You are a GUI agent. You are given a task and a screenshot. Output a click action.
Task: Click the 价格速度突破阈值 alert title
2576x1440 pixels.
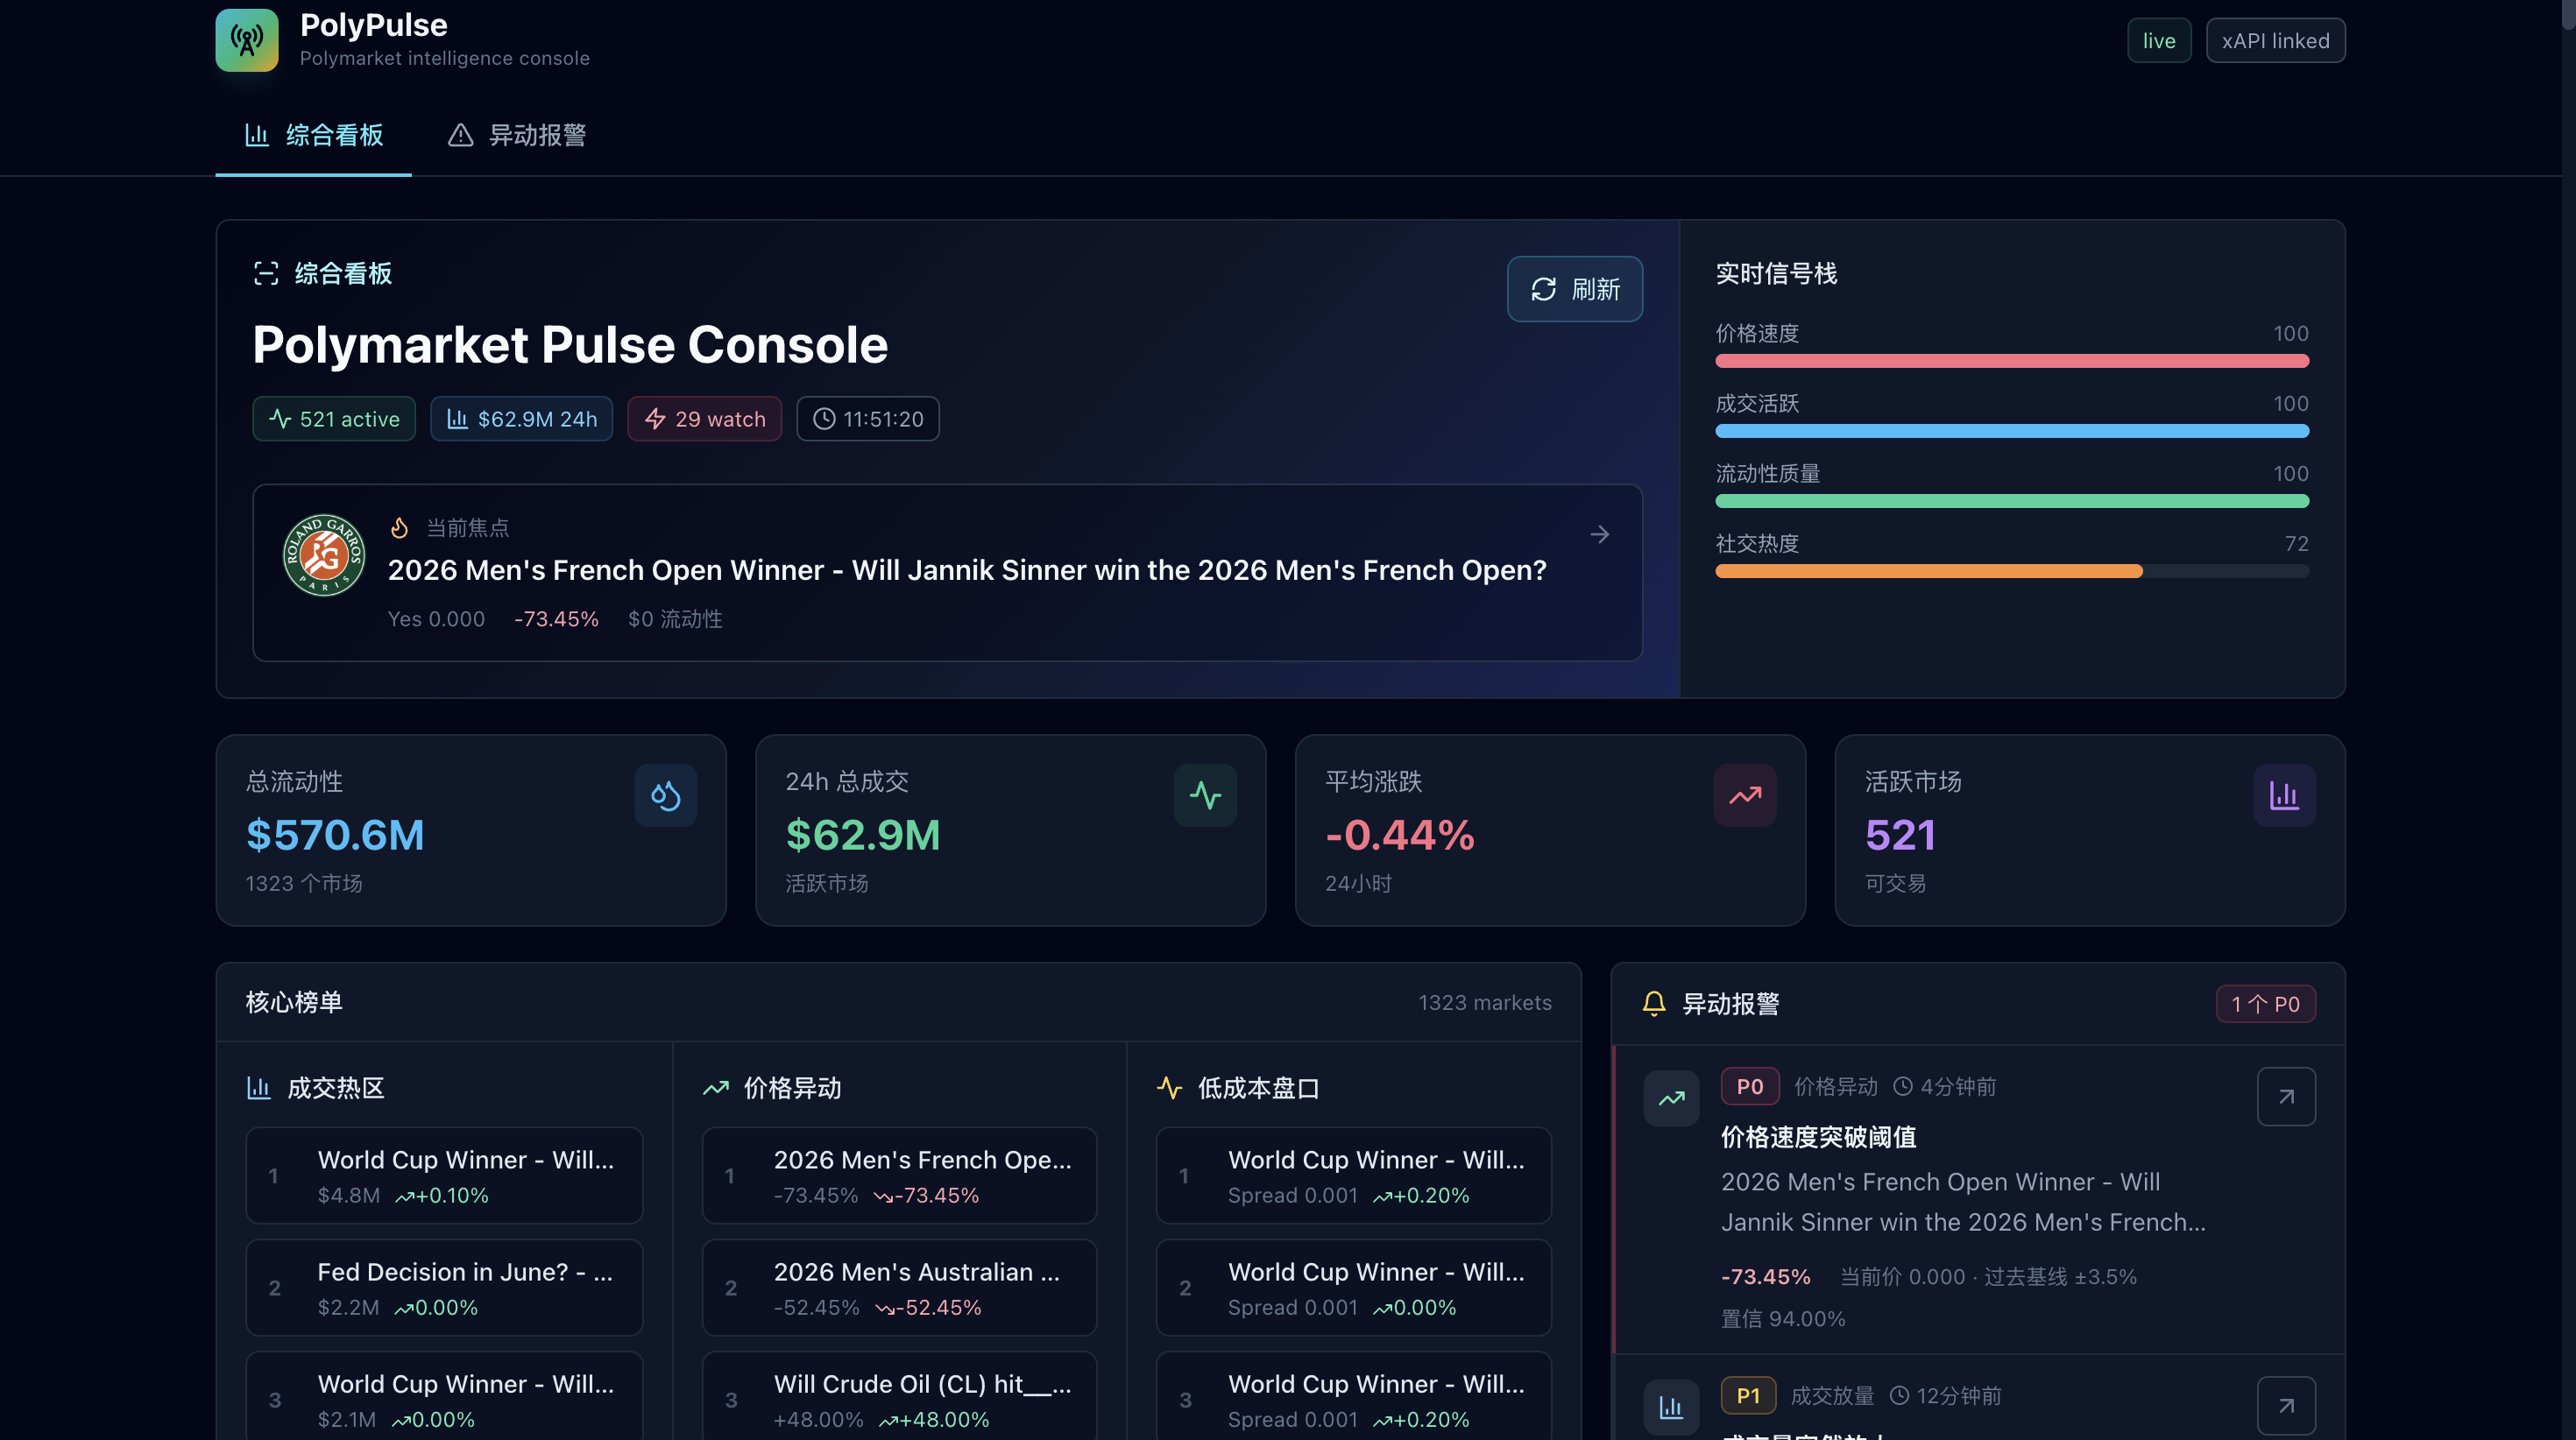tap(1818, 1138)
